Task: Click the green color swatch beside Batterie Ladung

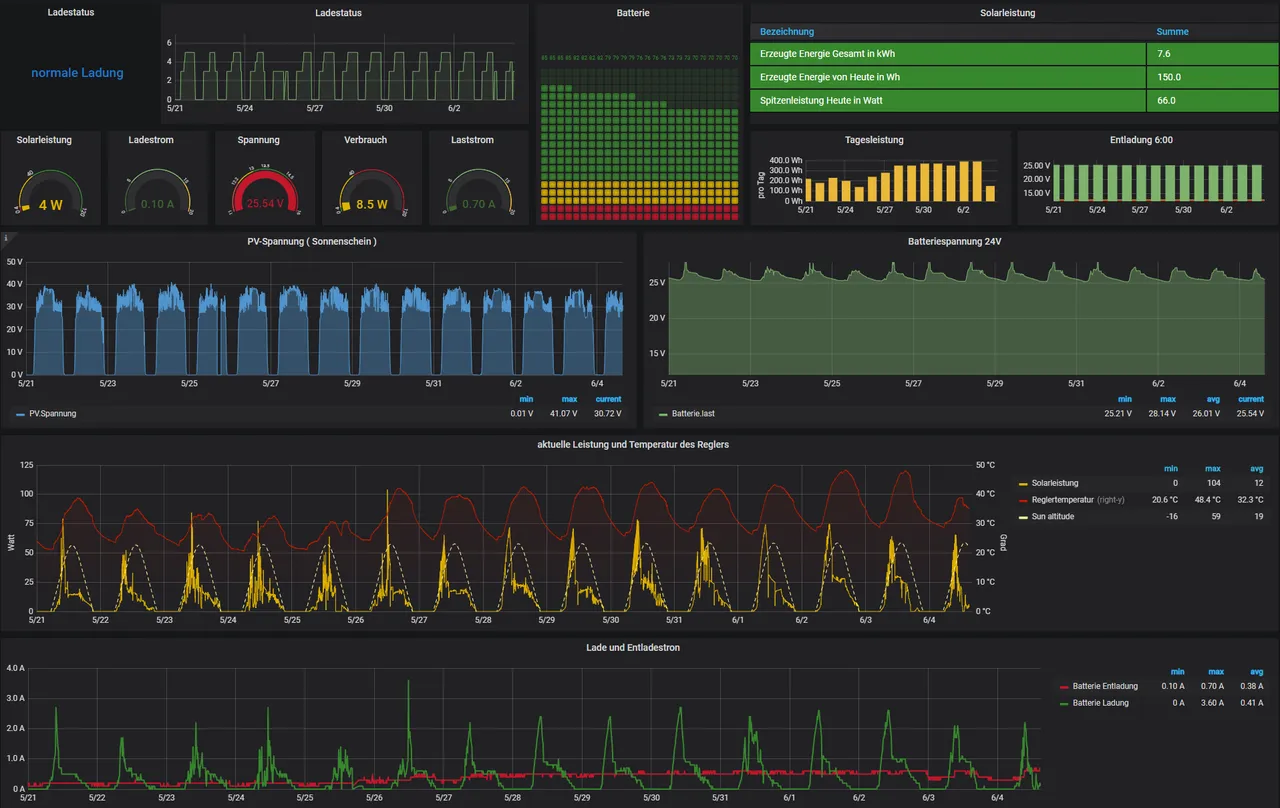Action: click(1064, 703)
